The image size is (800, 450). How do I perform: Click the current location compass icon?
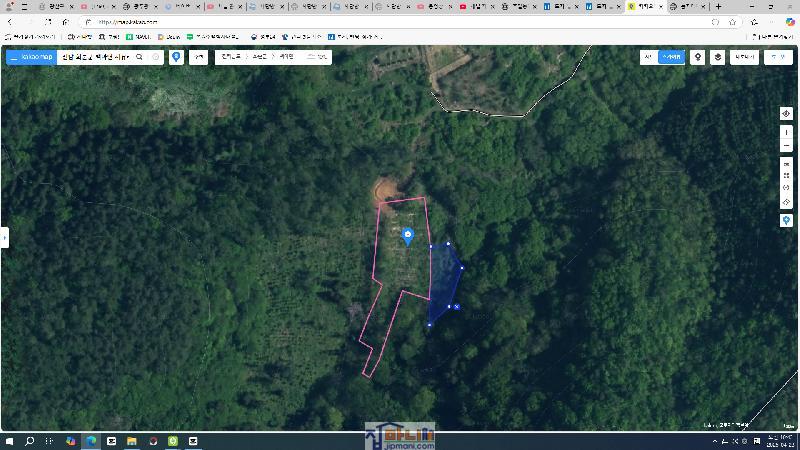pyautogui.click(x=786, y=114)
